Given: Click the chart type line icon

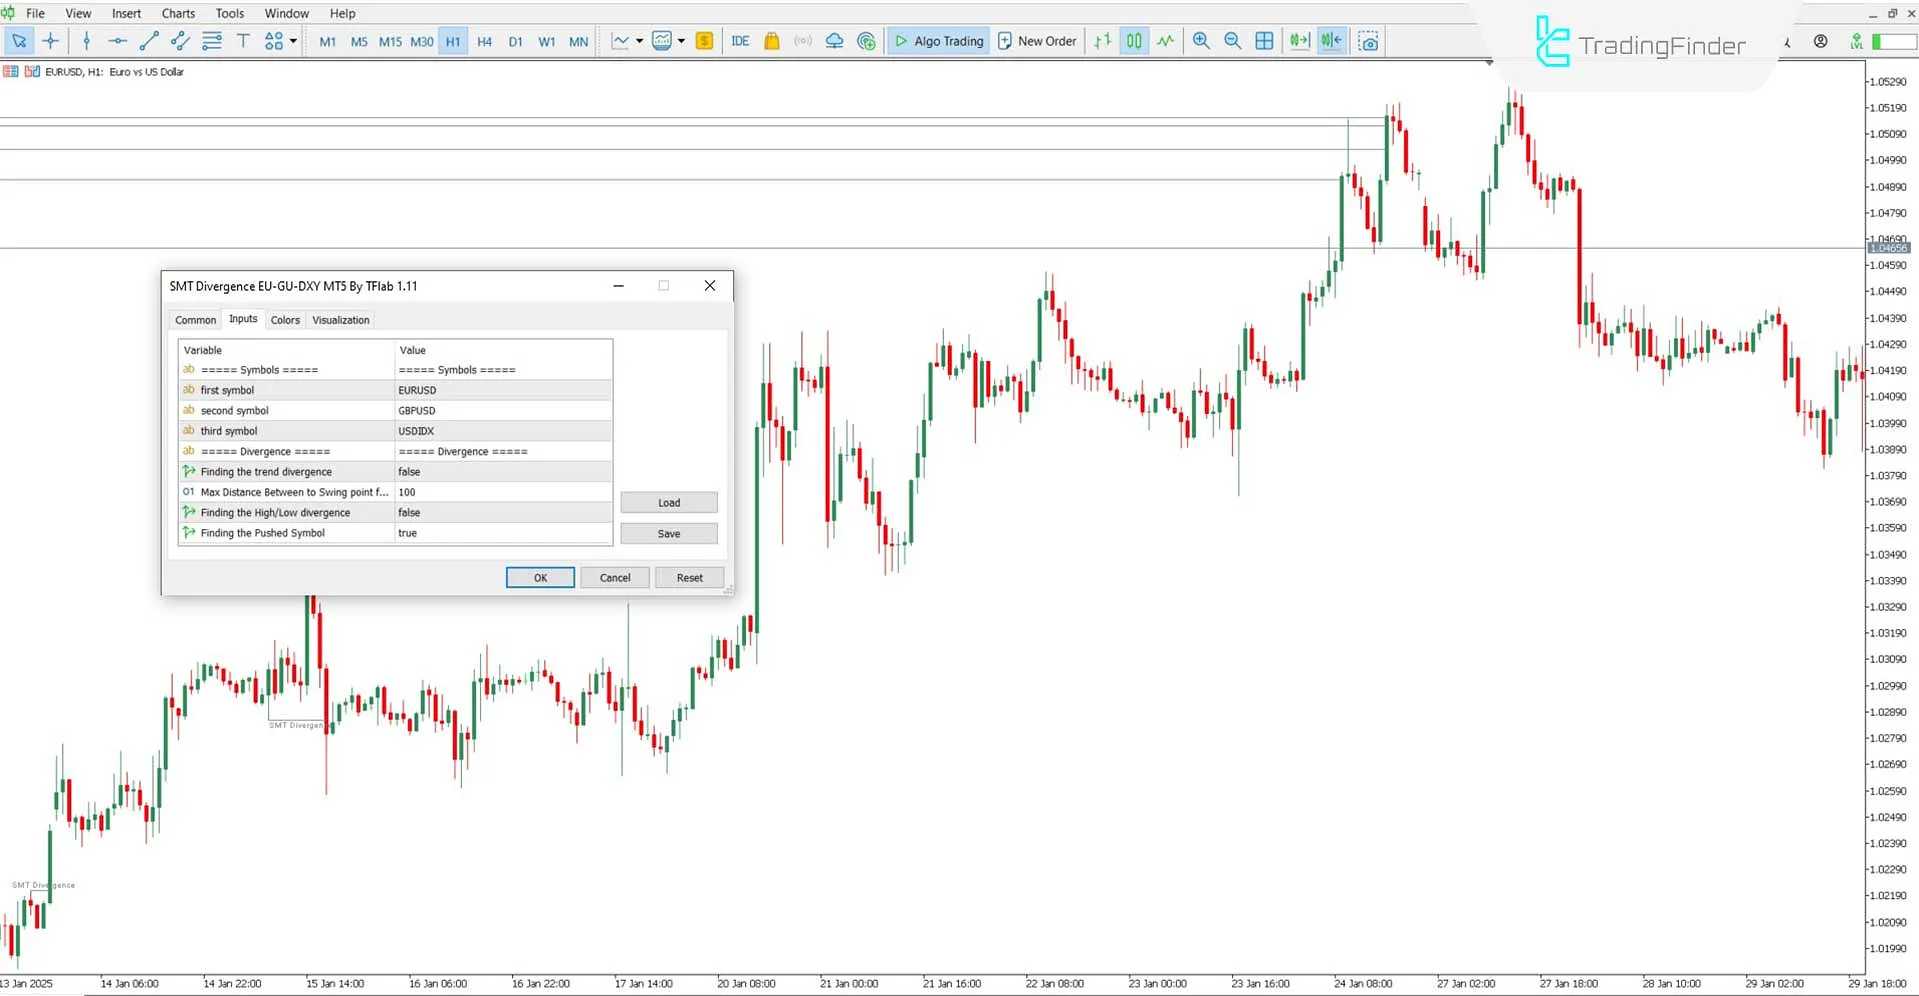Looking at the screenshot, I should 621,41.
